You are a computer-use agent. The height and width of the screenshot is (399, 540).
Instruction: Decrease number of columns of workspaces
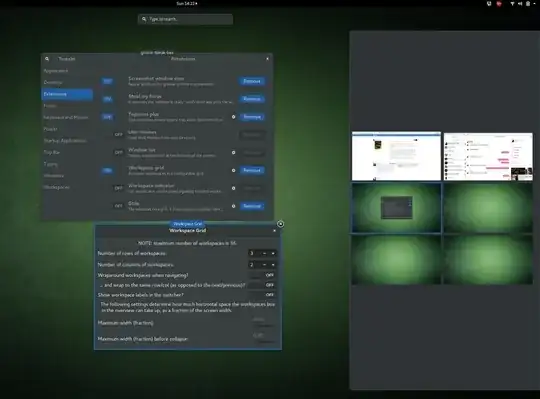click(264, 265)
